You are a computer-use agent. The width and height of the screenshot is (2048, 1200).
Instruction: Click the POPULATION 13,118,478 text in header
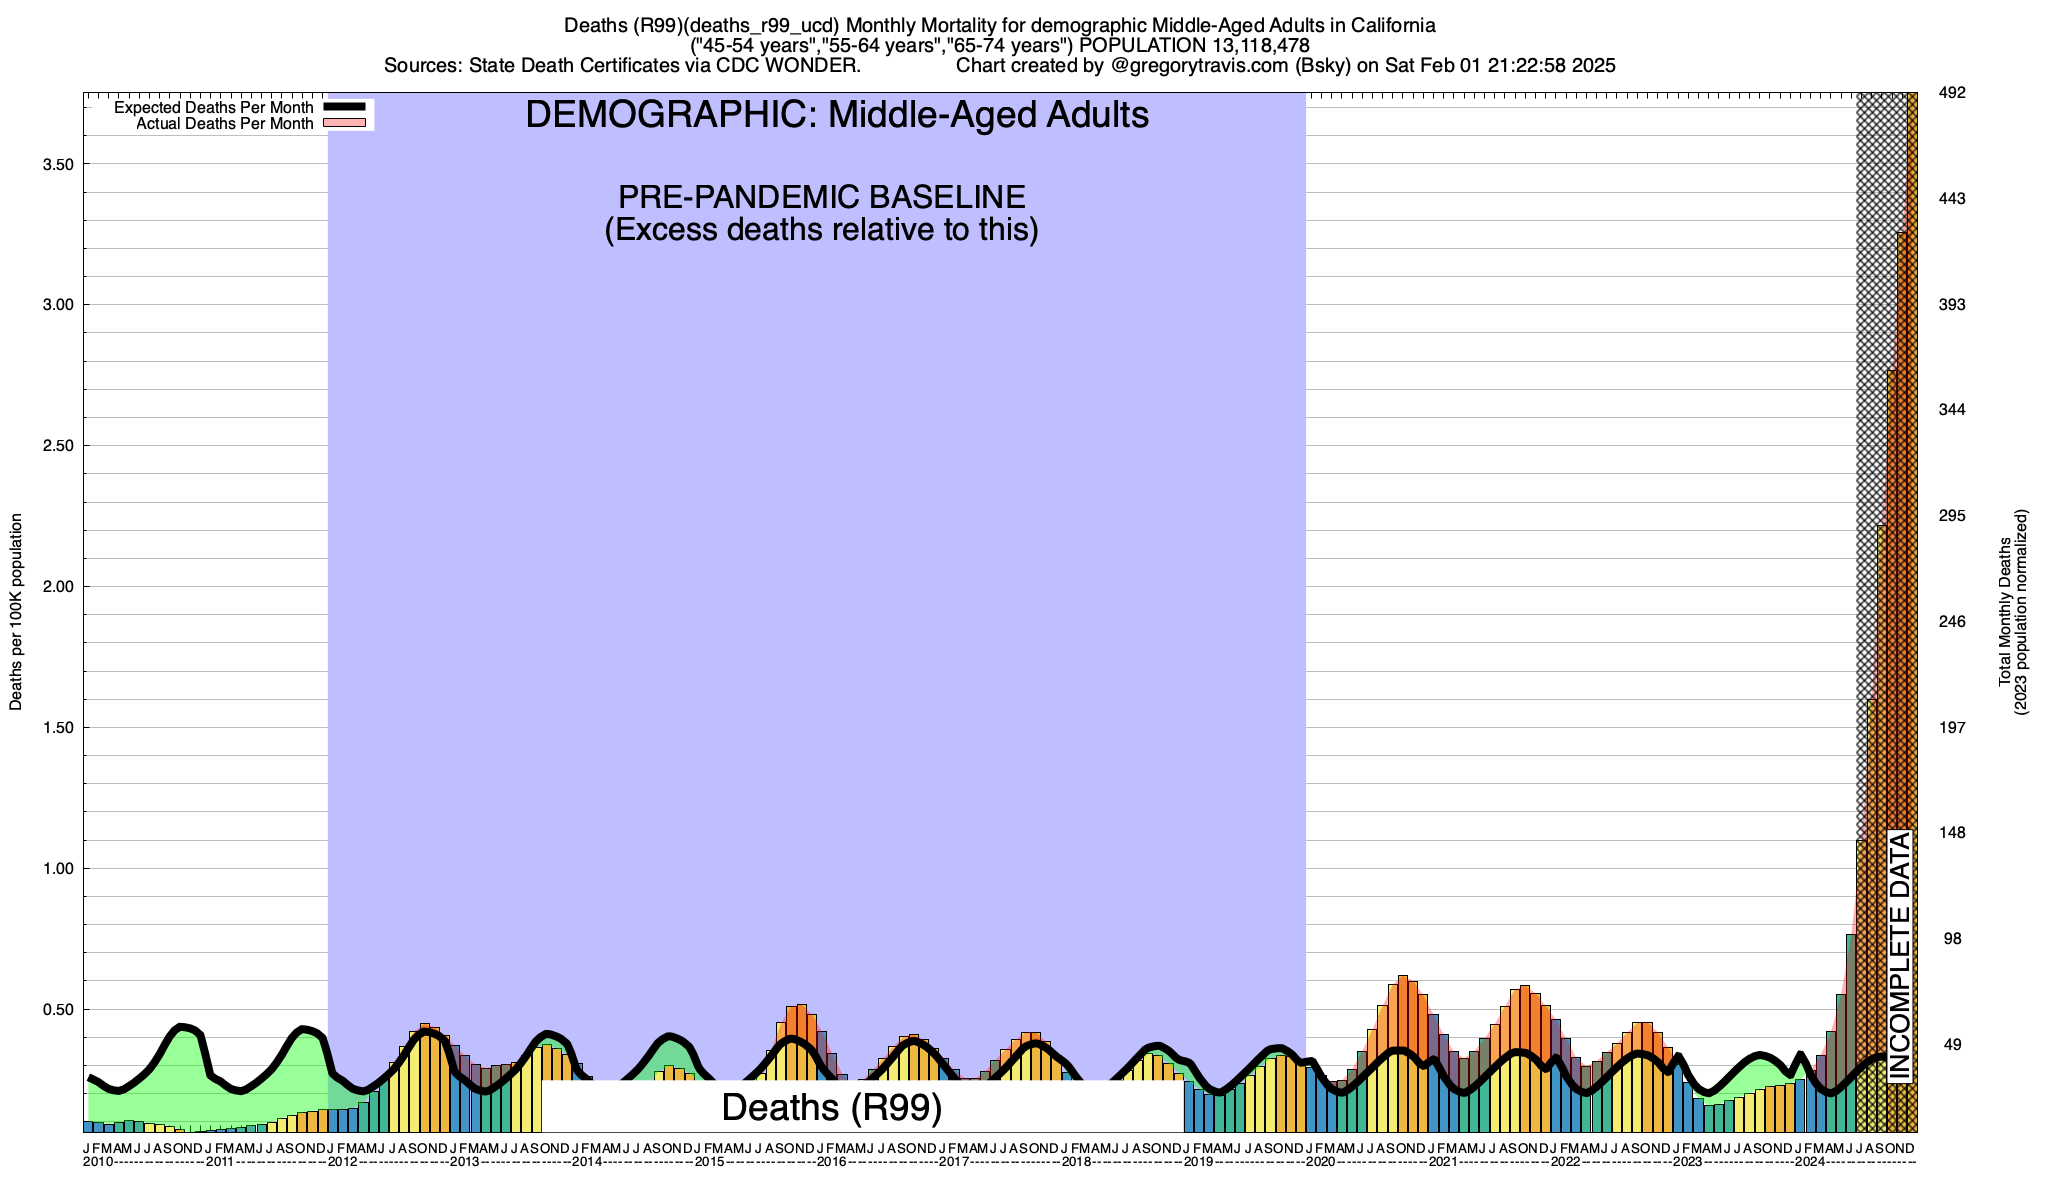[x=1195, y=46]
